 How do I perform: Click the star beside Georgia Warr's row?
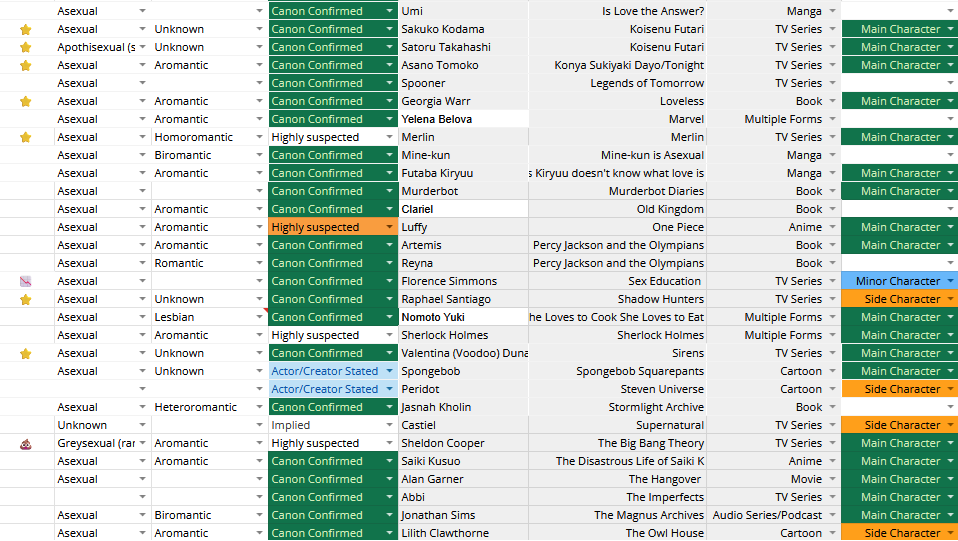tap(26, 102)
